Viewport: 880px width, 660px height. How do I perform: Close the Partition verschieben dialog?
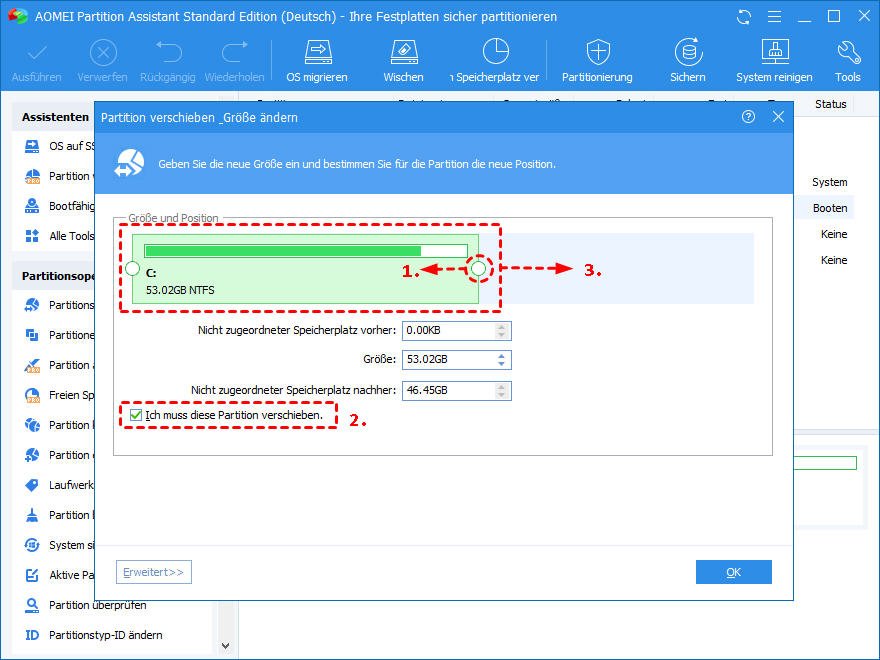778,117
